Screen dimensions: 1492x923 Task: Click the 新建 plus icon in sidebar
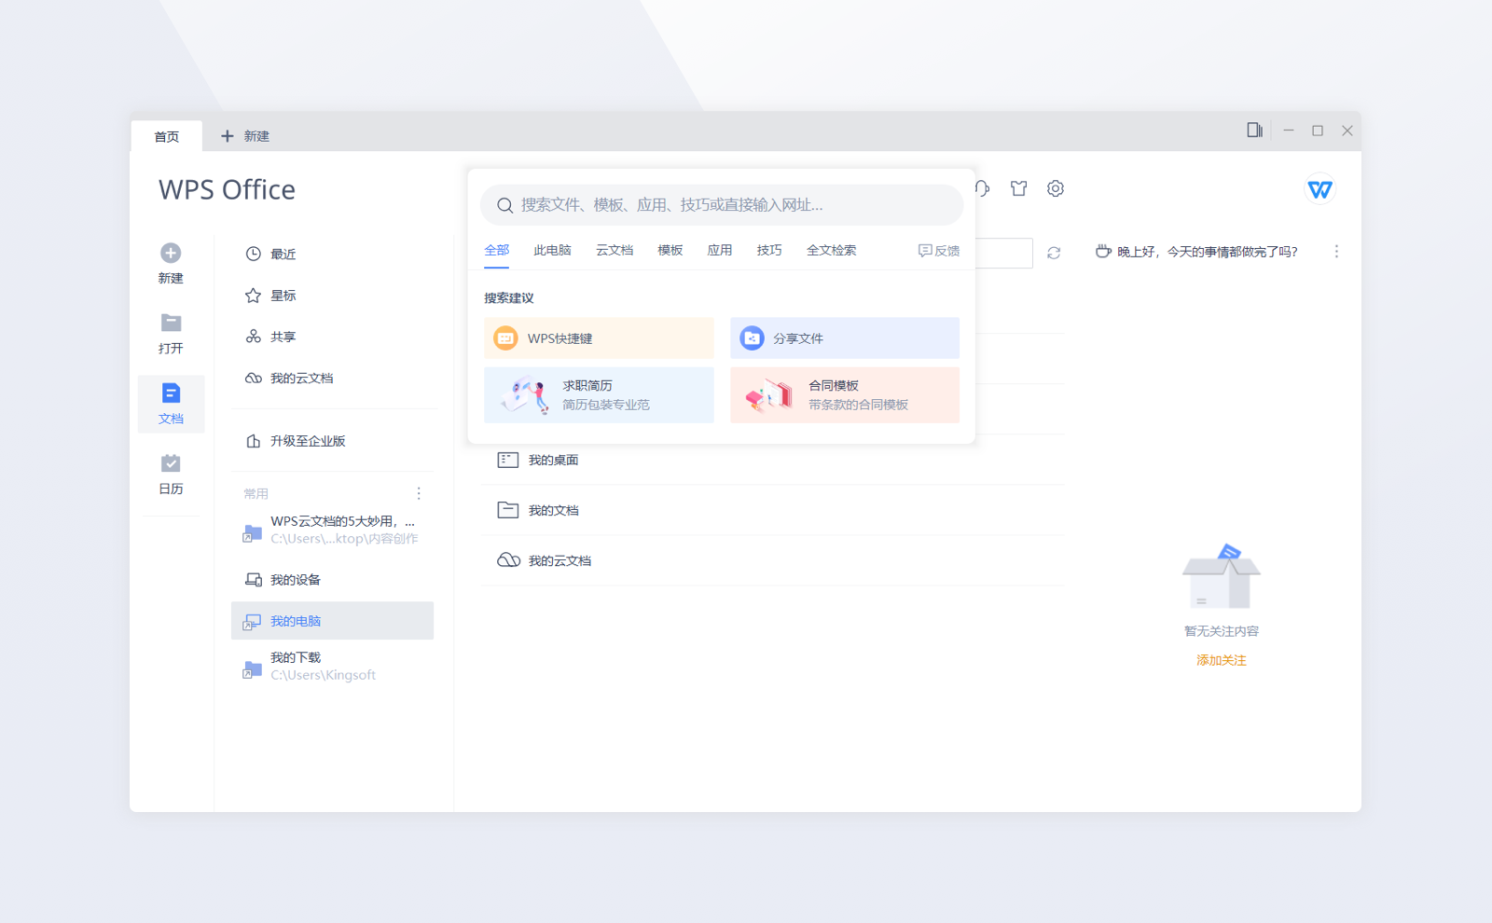(x=171, y=253)
